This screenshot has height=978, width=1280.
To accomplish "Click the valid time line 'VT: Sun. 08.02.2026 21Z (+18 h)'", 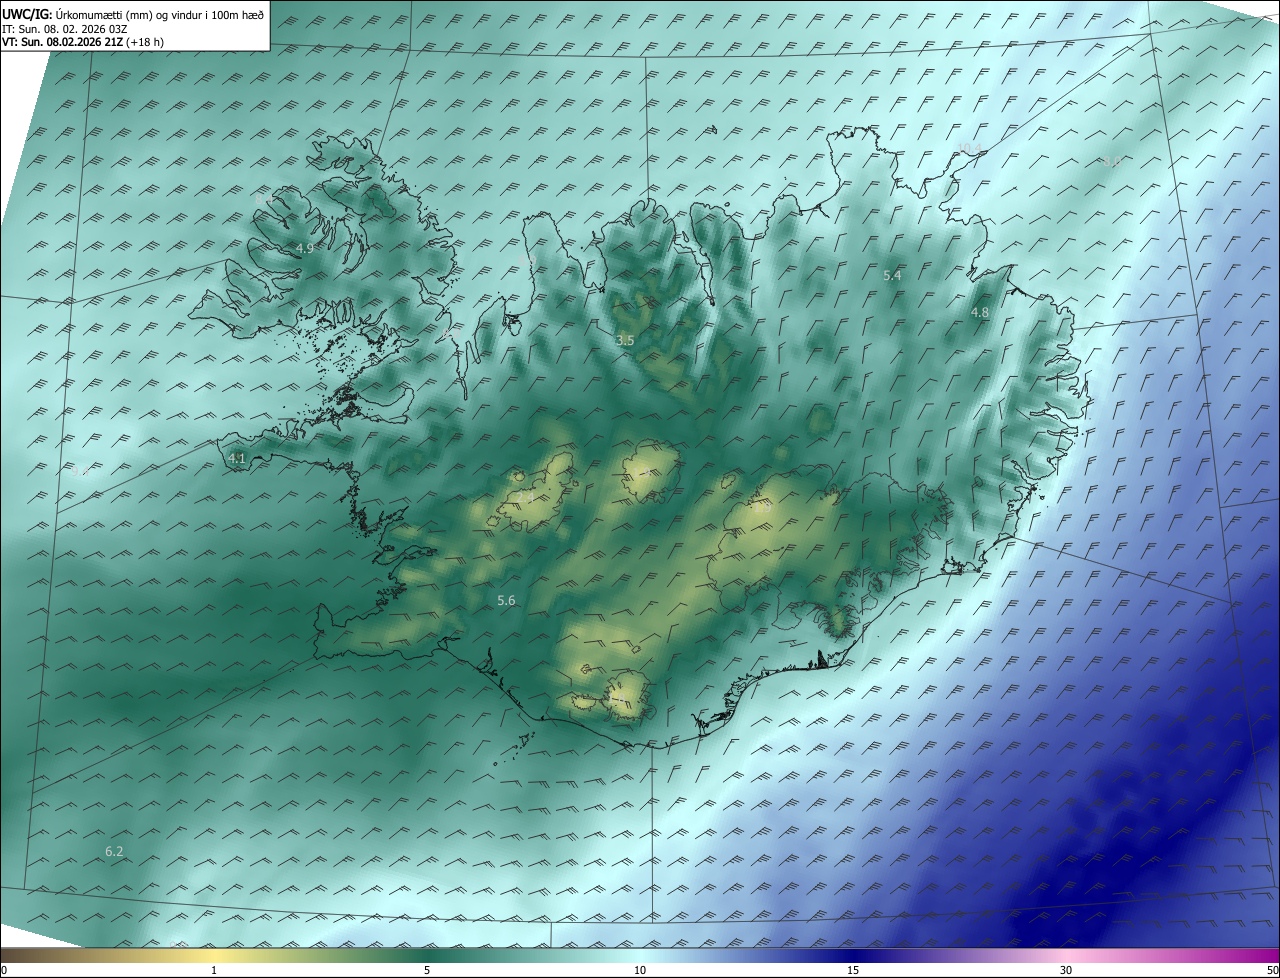I will coord(83,42).
